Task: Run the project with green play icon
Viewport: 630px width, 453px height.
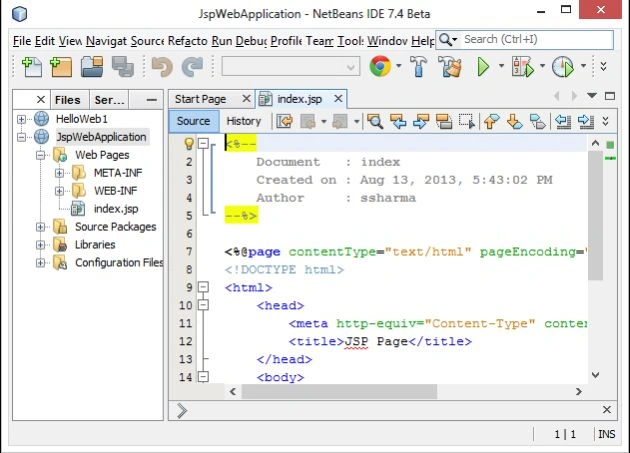Action: (483, 66)
